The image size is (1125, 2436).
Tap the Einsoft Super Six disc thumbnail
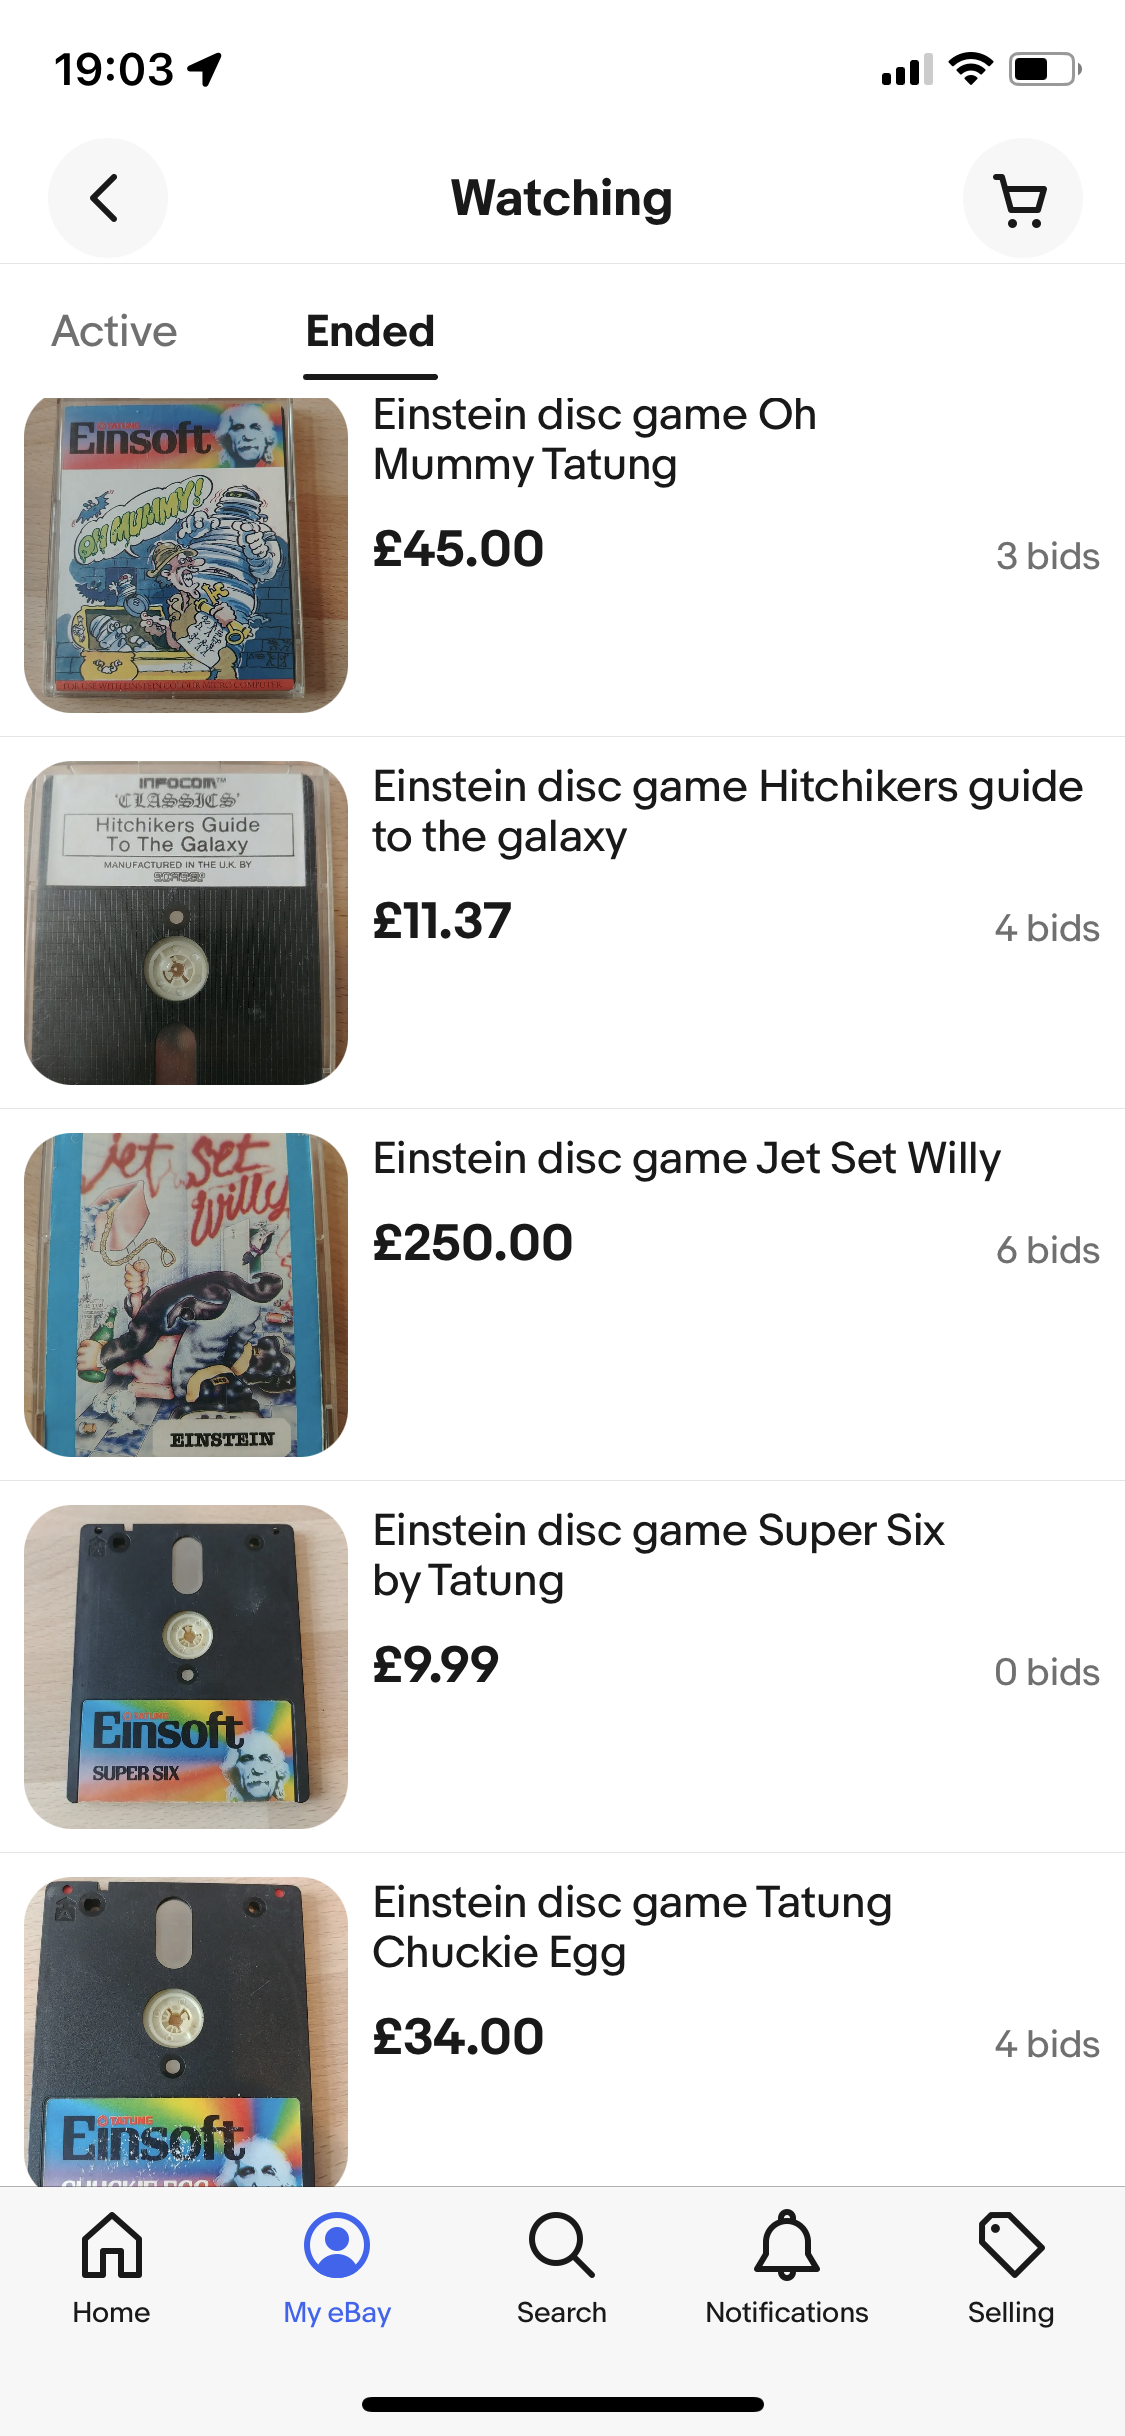tap(186, 1667)
